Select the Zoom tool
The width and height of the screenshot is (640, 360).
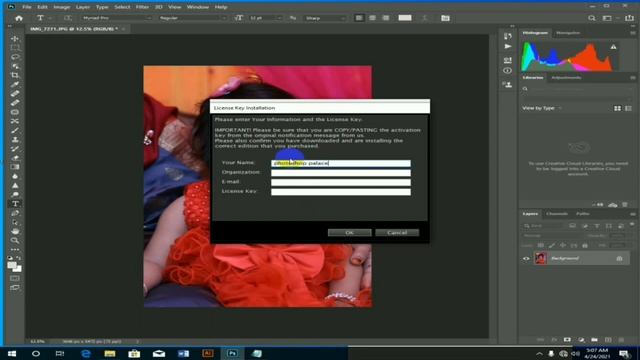click(15, 240)
